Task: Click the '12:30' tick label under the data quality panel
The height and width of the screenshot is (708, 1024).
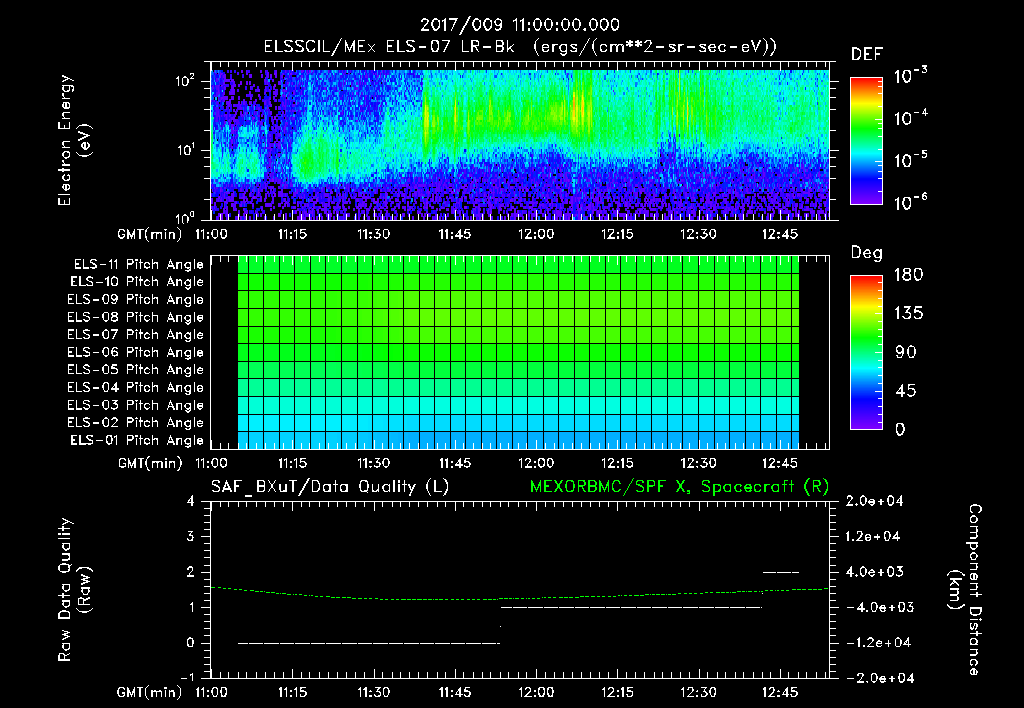Action: pos(698,692)
